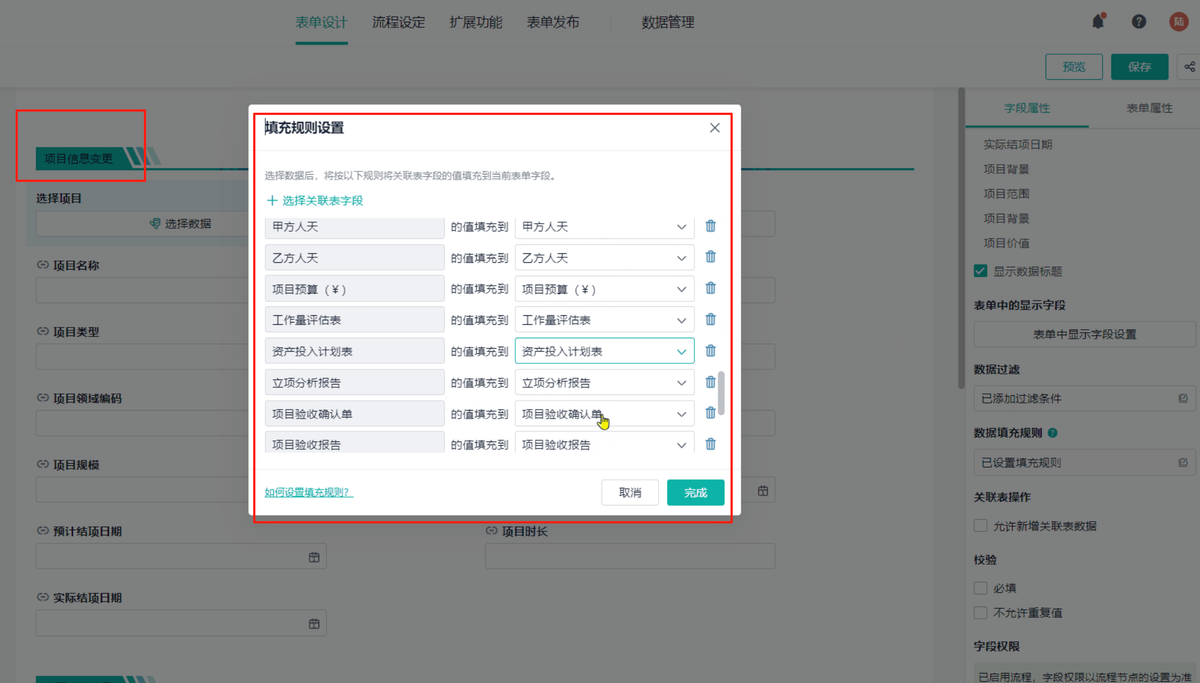Delete the 甲方人天 fill rule
1200x683 pixels.
click(x=710, y=226)
